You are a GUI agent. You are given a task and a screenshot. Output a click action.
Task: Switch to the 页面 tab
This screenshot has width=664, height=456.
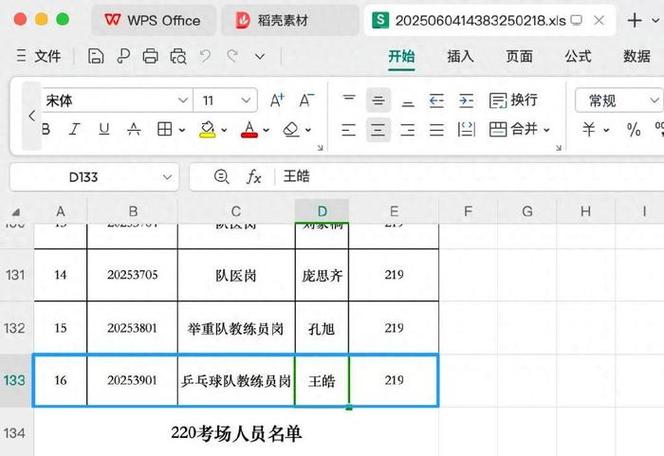click(x=519, y=56)
